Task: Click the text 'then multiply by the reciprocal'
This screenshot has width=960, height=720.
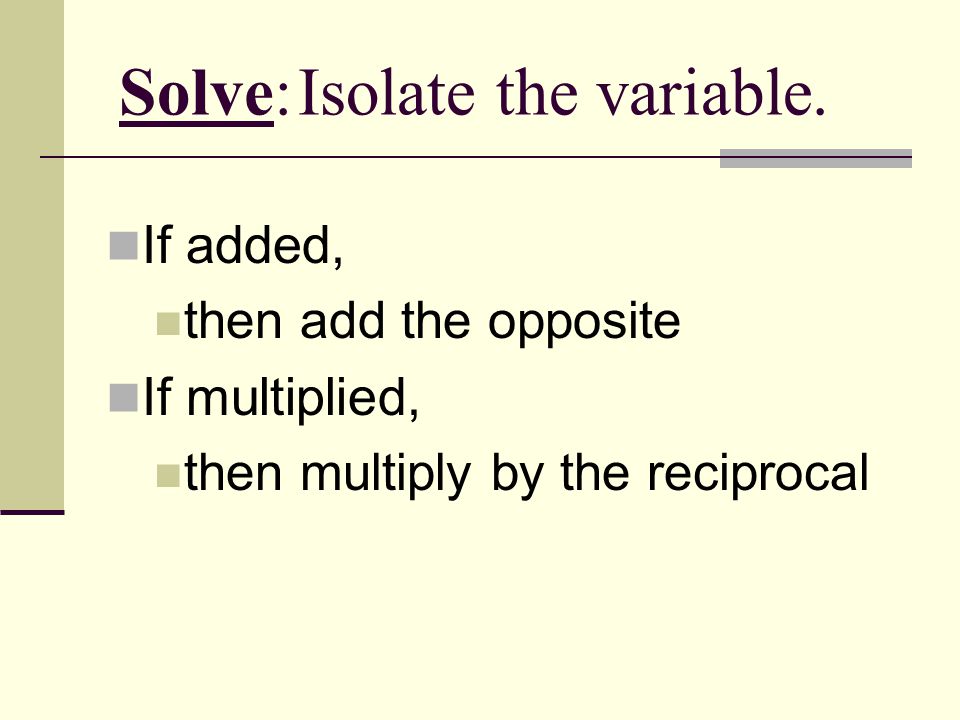Action: click(527, 473)
